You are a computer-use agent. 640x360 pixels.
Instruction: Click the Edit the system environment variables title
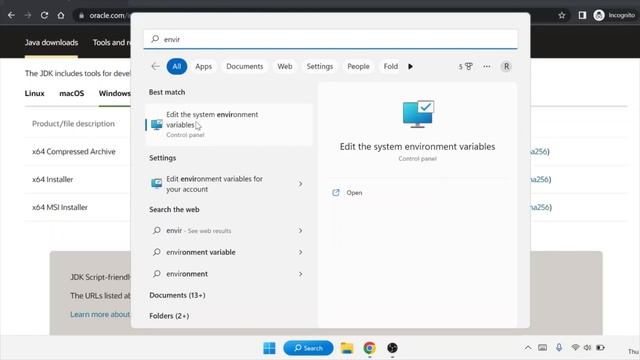[418, 147]
